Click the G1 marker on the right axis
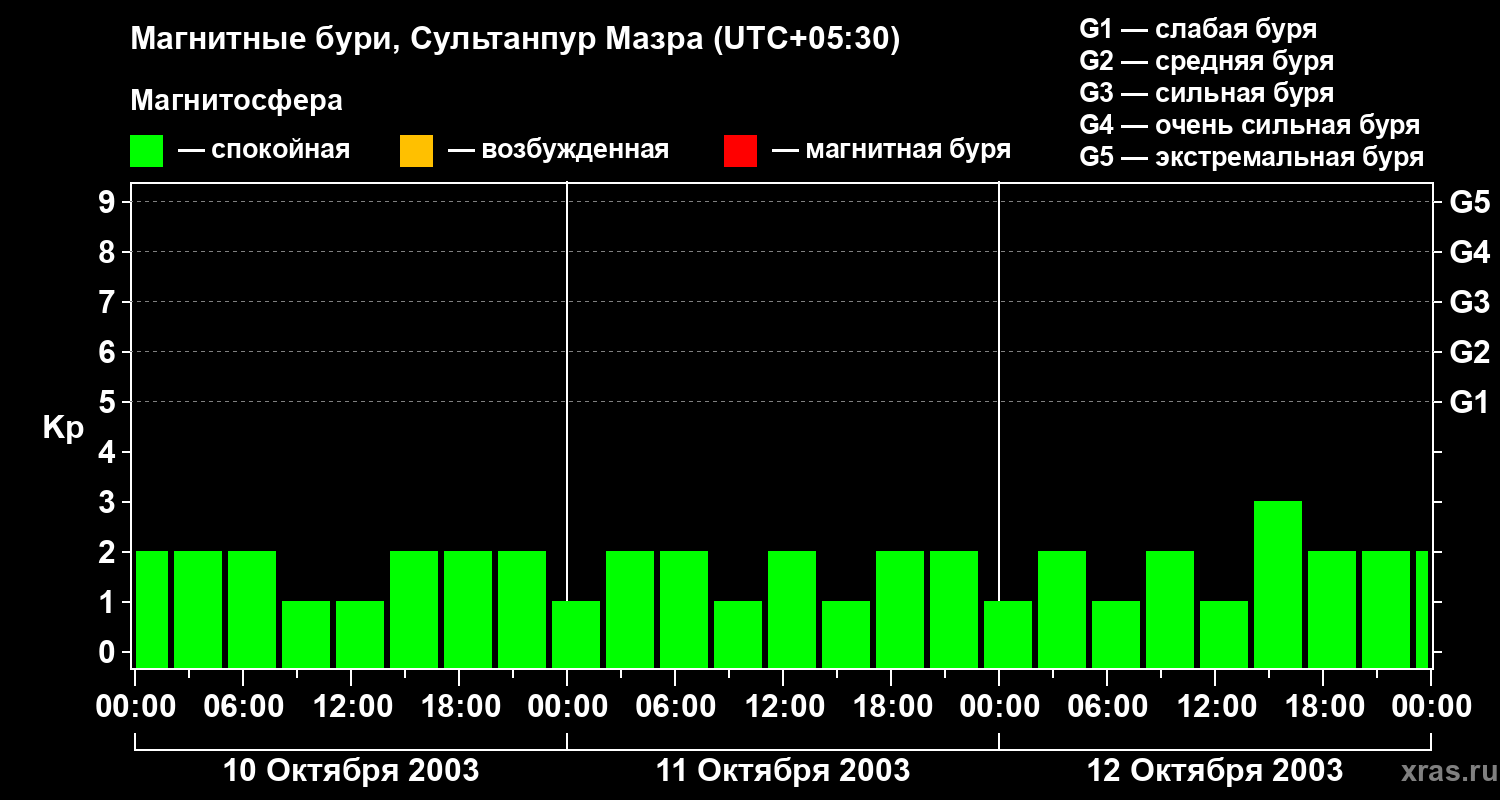1500x800 pixels. [x=1469, y=403]
